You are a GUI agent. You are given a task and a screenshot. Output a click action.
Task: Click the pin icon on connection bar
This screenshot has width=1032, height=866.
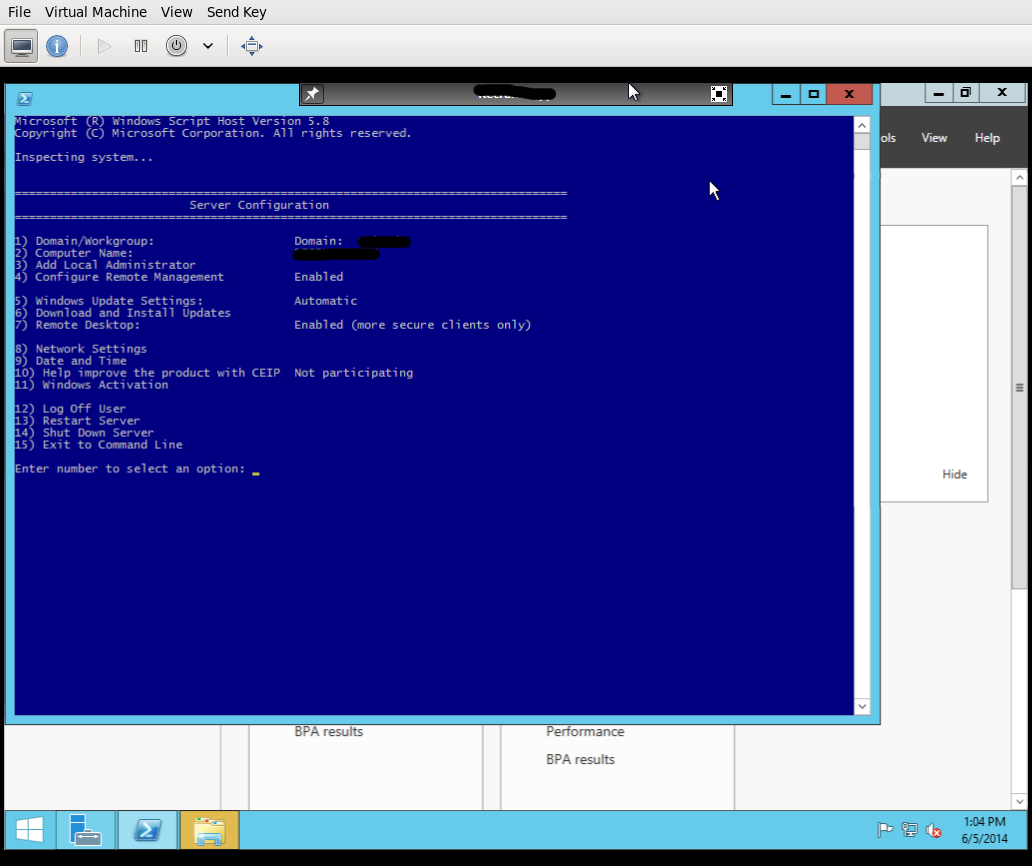312,94
